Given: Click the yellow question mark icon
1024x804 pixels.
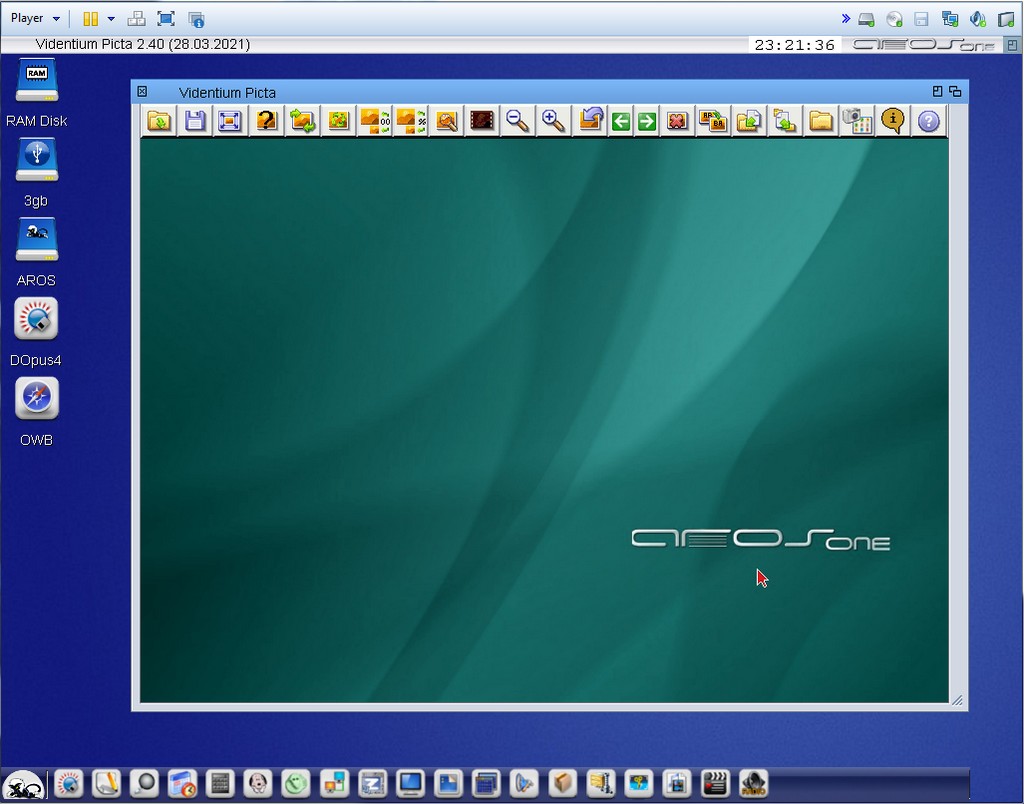Looking at the screenshot, I should tap(266, 121).
